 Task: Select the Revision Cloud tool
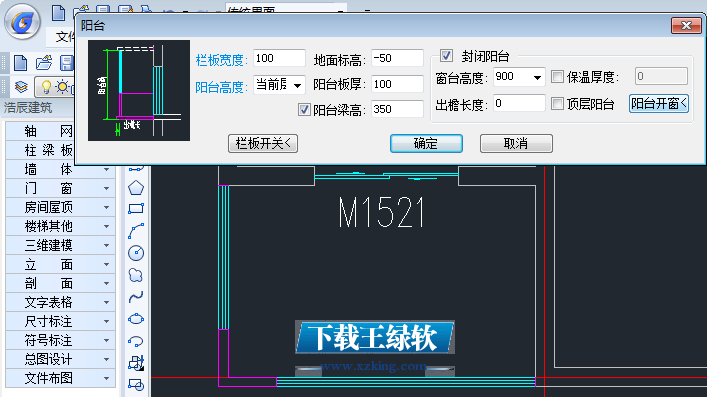coord(136,275)
